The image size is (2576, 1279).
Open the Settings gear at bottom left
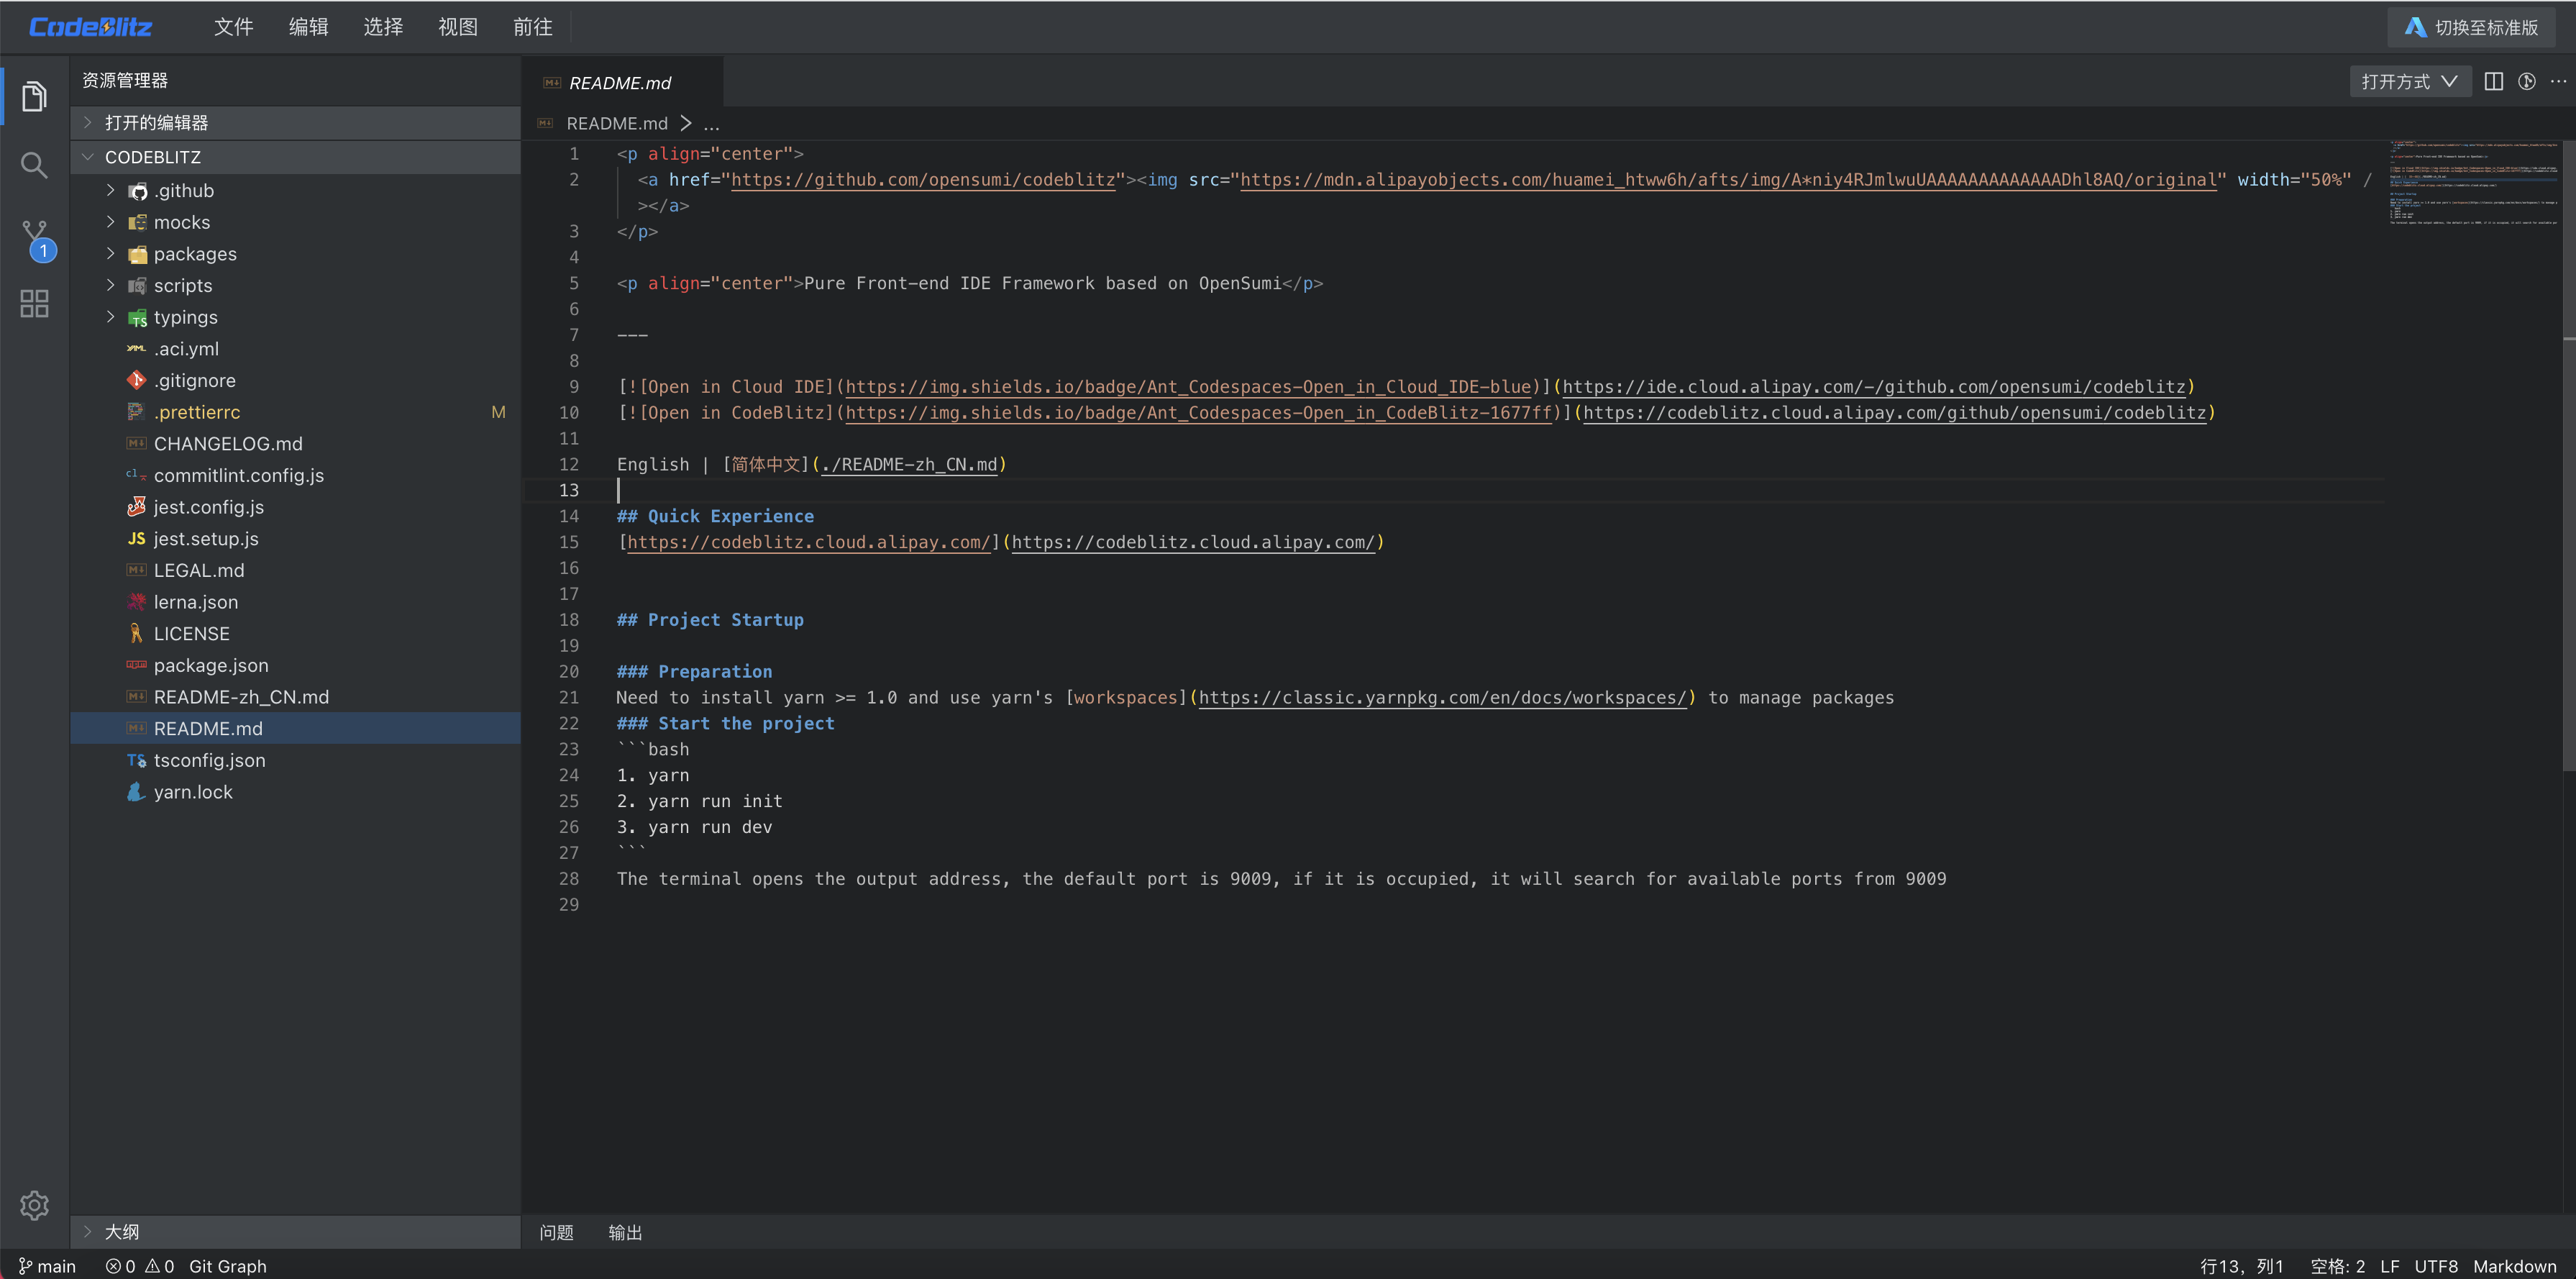click(33, 1205)
